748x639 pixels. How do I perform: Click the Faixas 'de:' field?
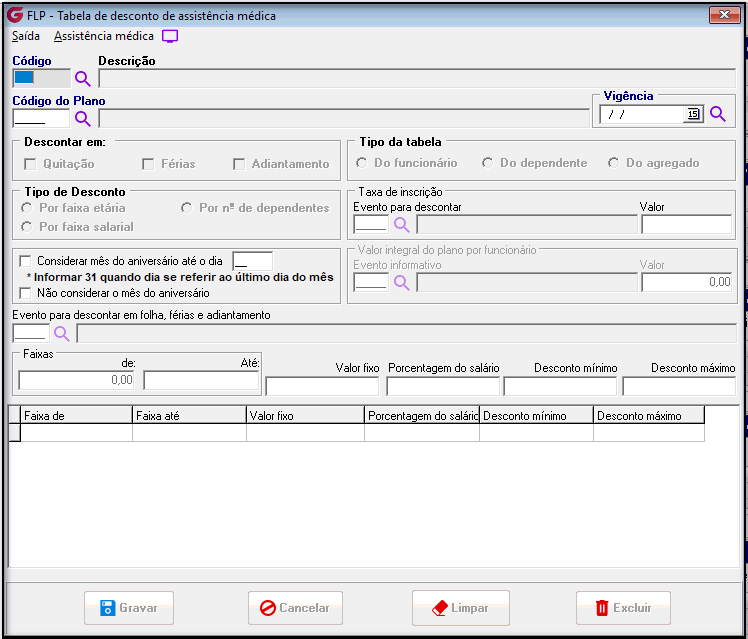[76, 381]
